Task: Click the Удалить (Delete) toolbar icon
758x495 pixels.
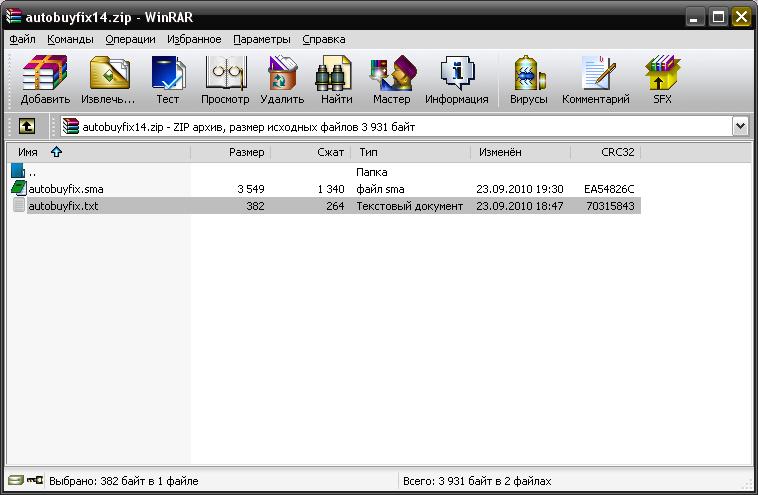Action: pos(282,73)
